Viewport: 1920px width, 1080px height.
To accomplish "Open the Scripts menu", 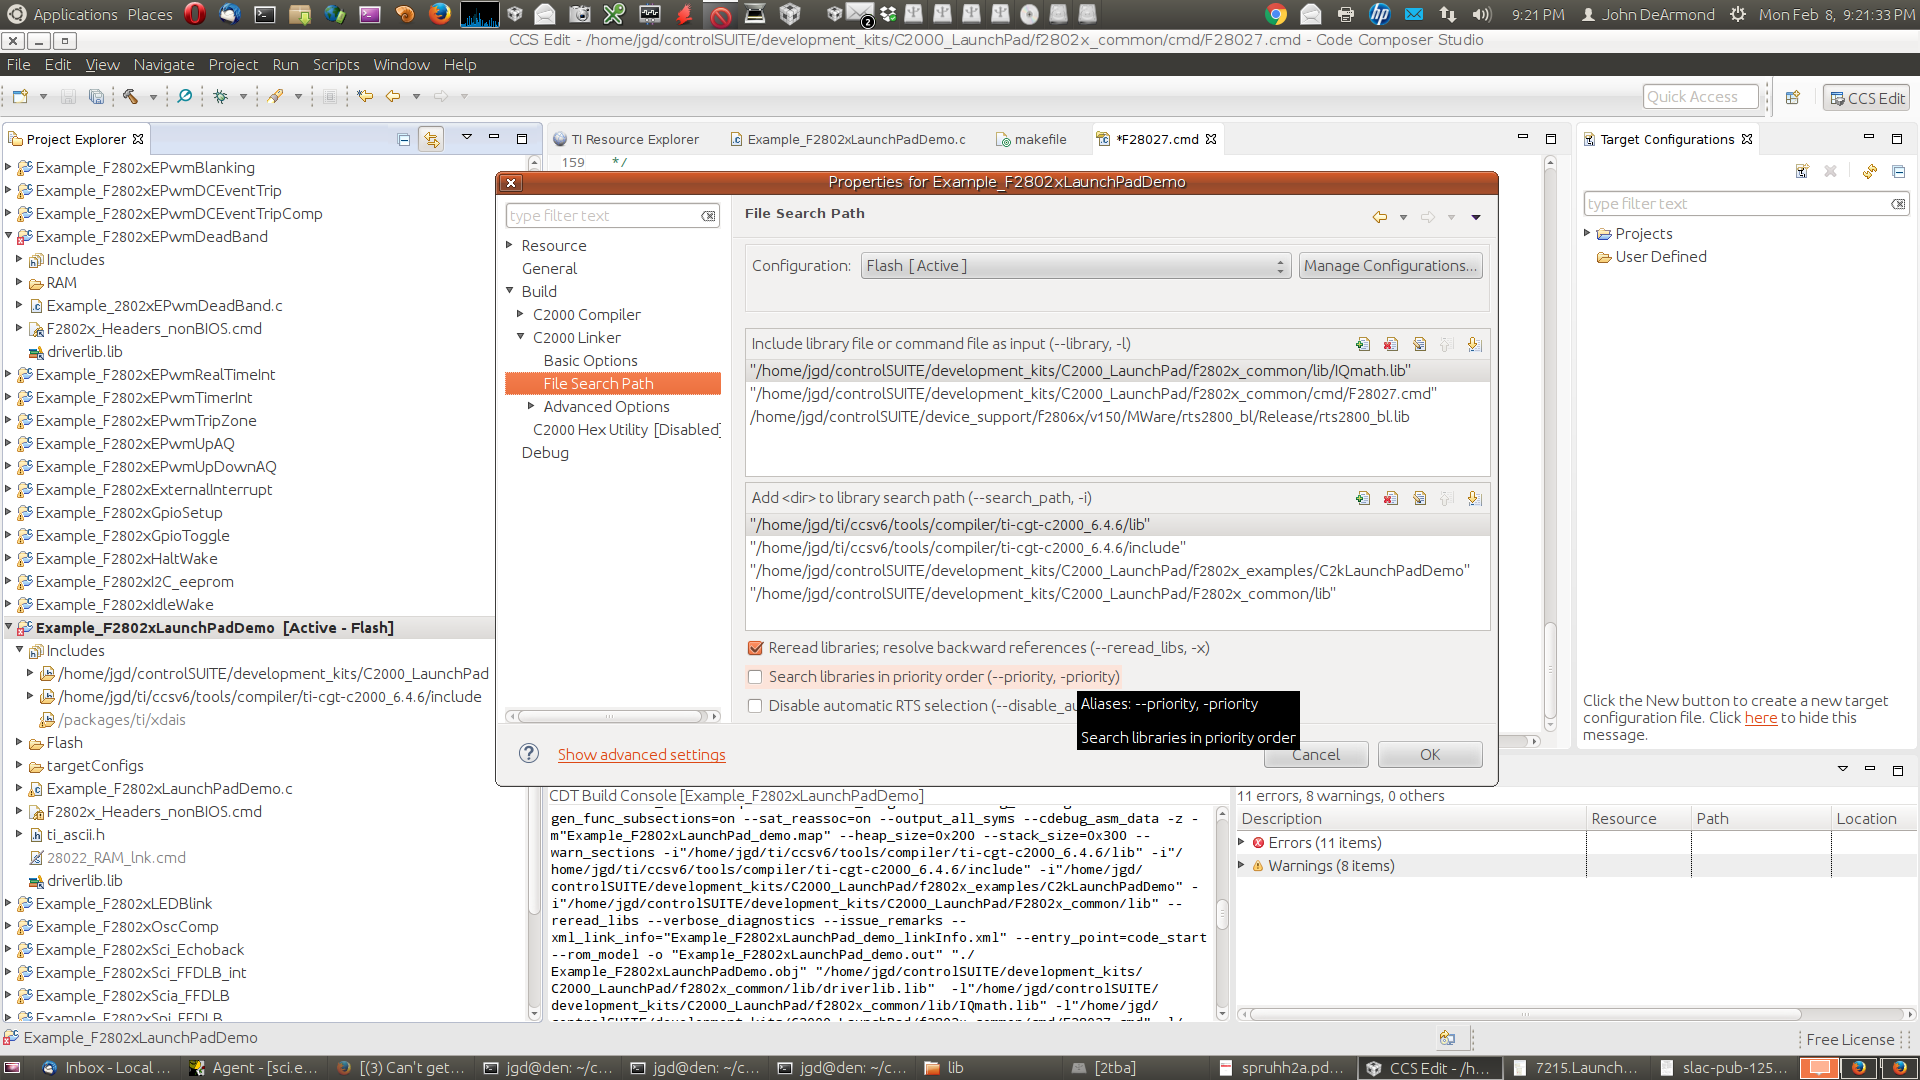I will (336, 64).
